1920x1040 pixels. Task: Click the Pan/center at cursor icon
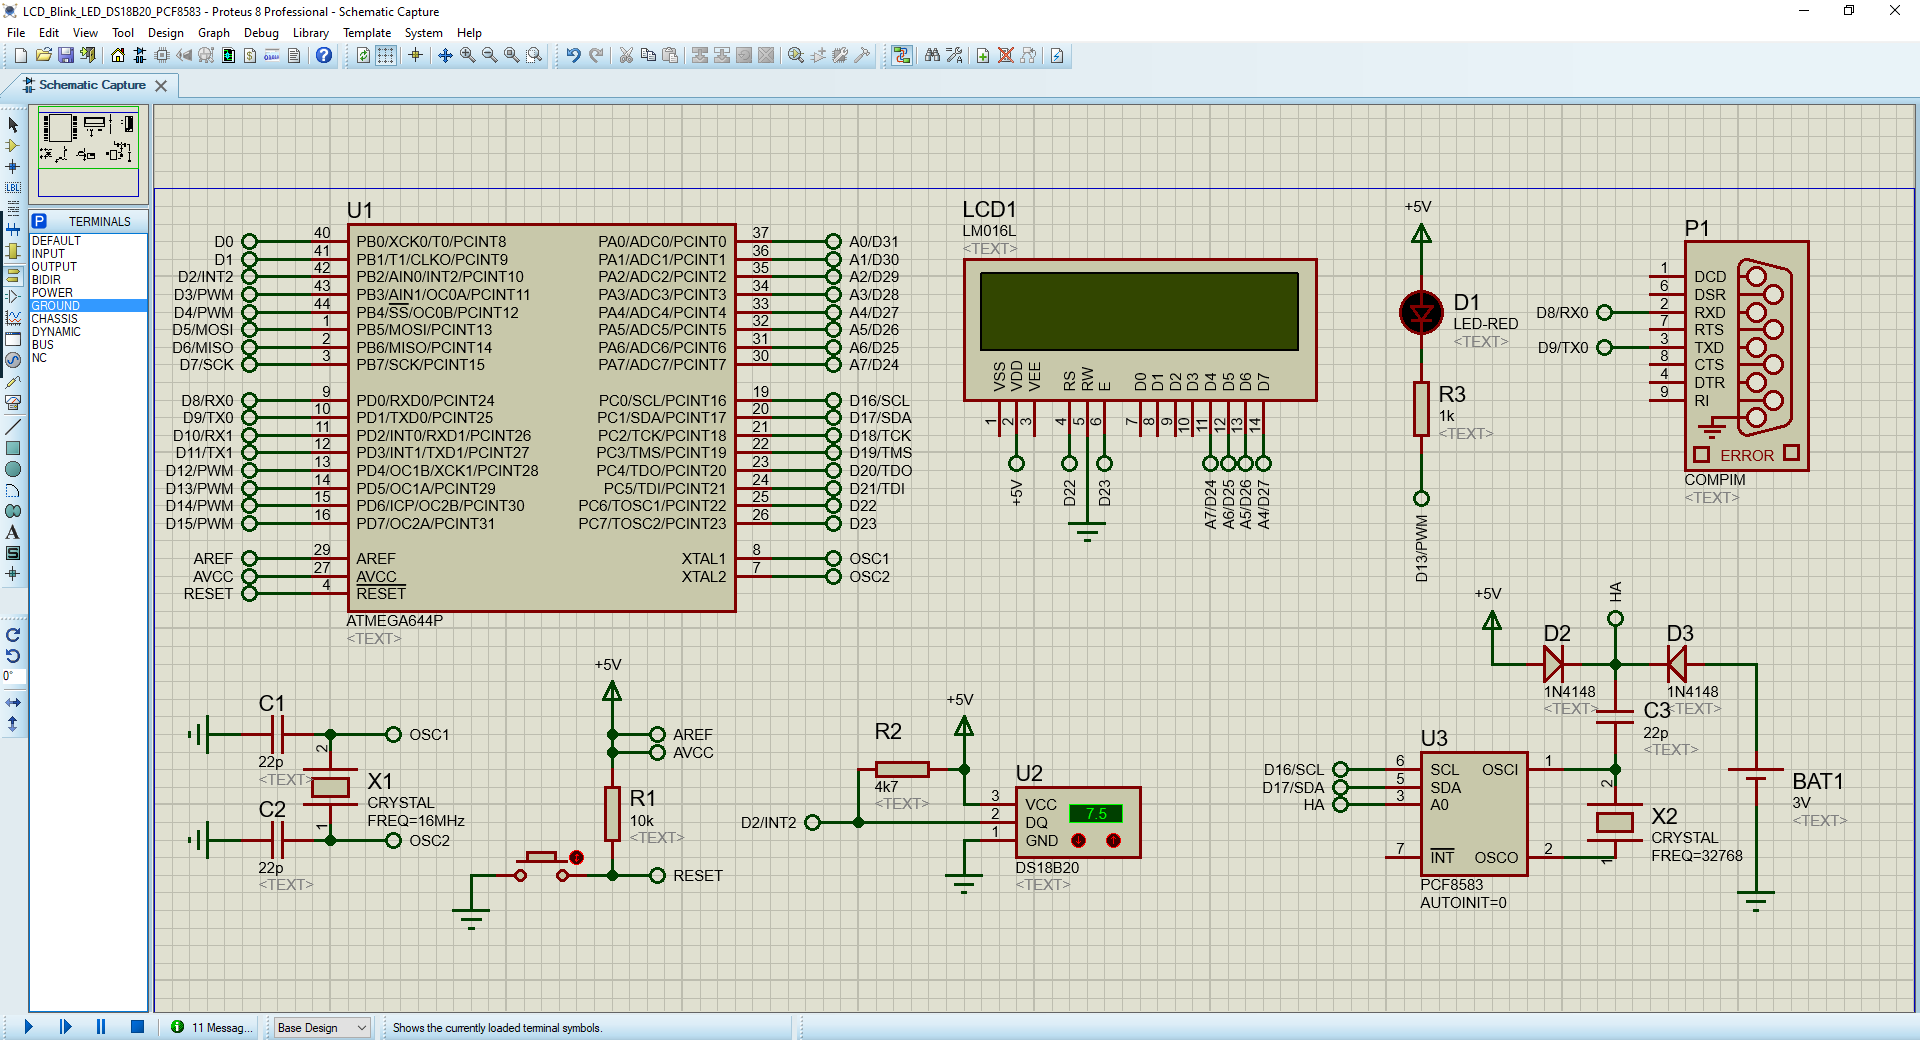pyautogui.click(x=445, y=55)
